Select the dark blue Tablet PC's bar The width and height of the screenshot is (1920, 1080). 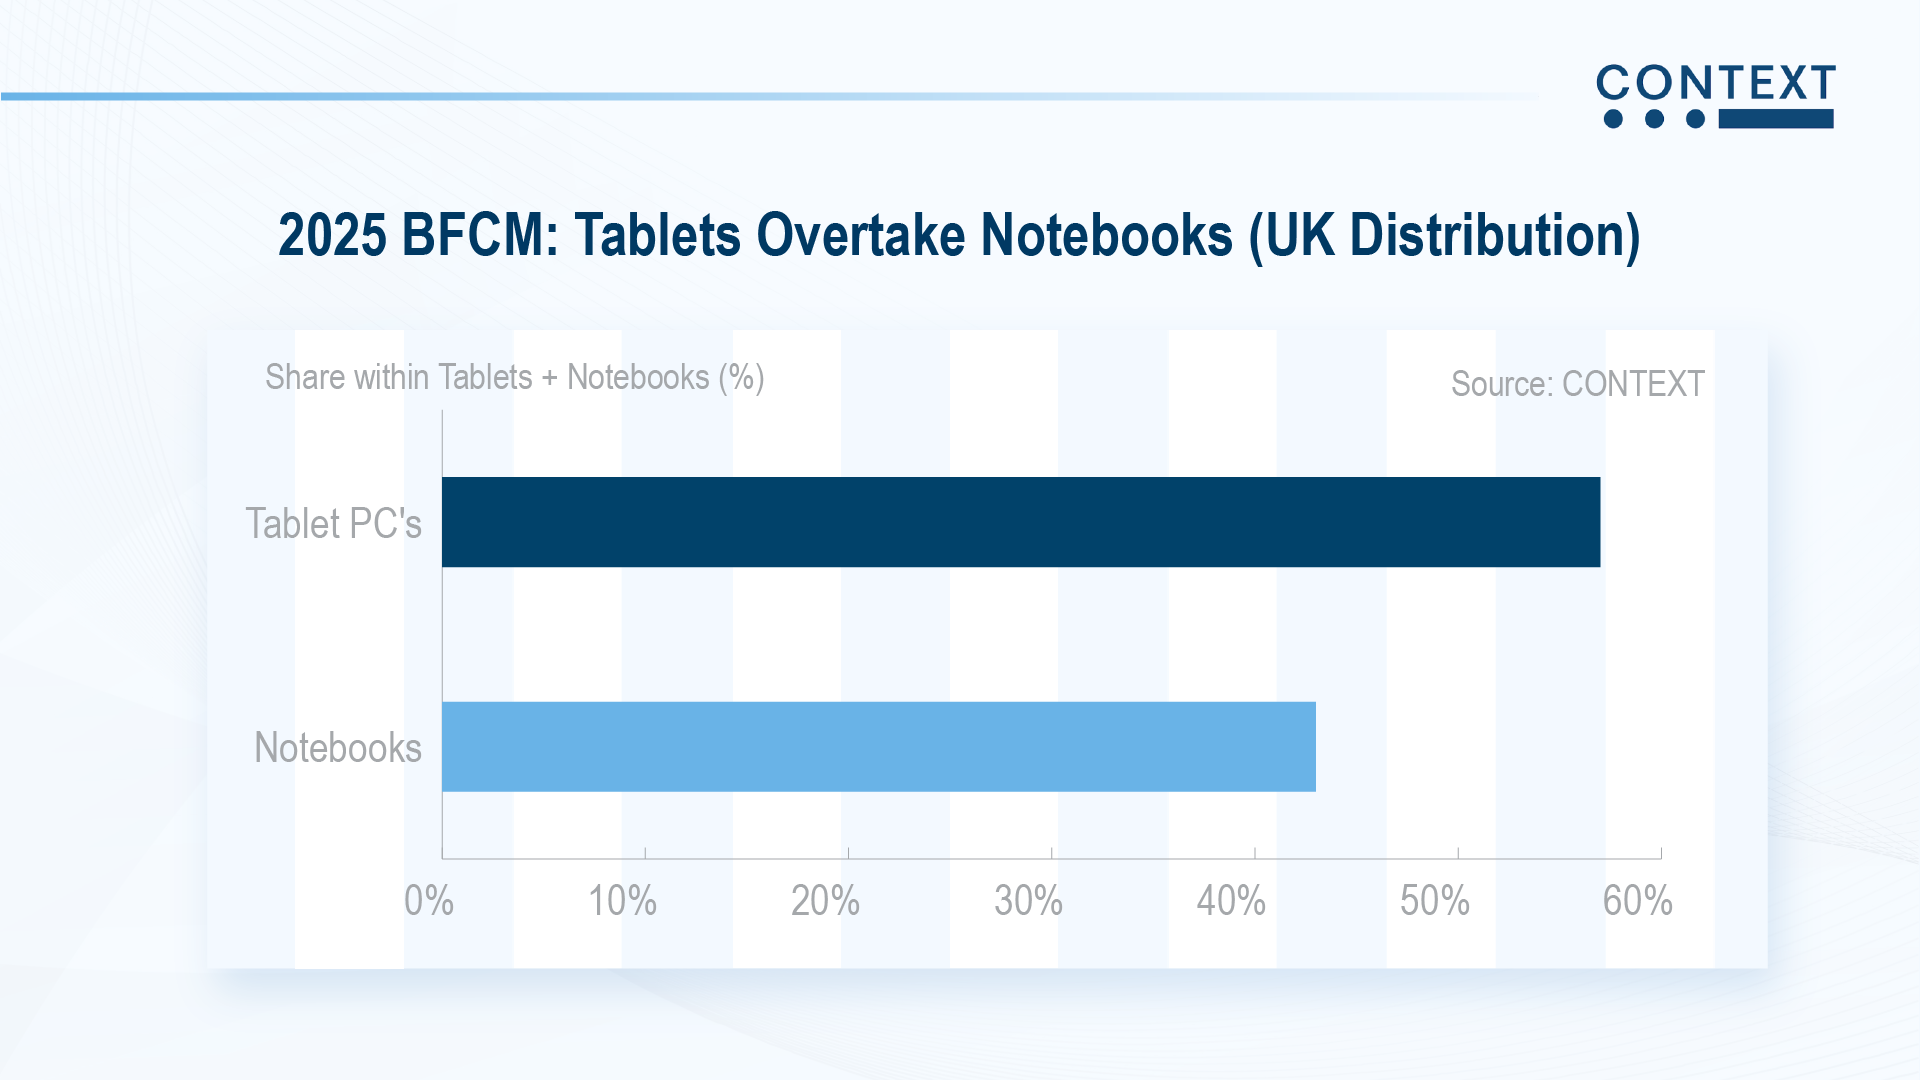(1020, 522)
